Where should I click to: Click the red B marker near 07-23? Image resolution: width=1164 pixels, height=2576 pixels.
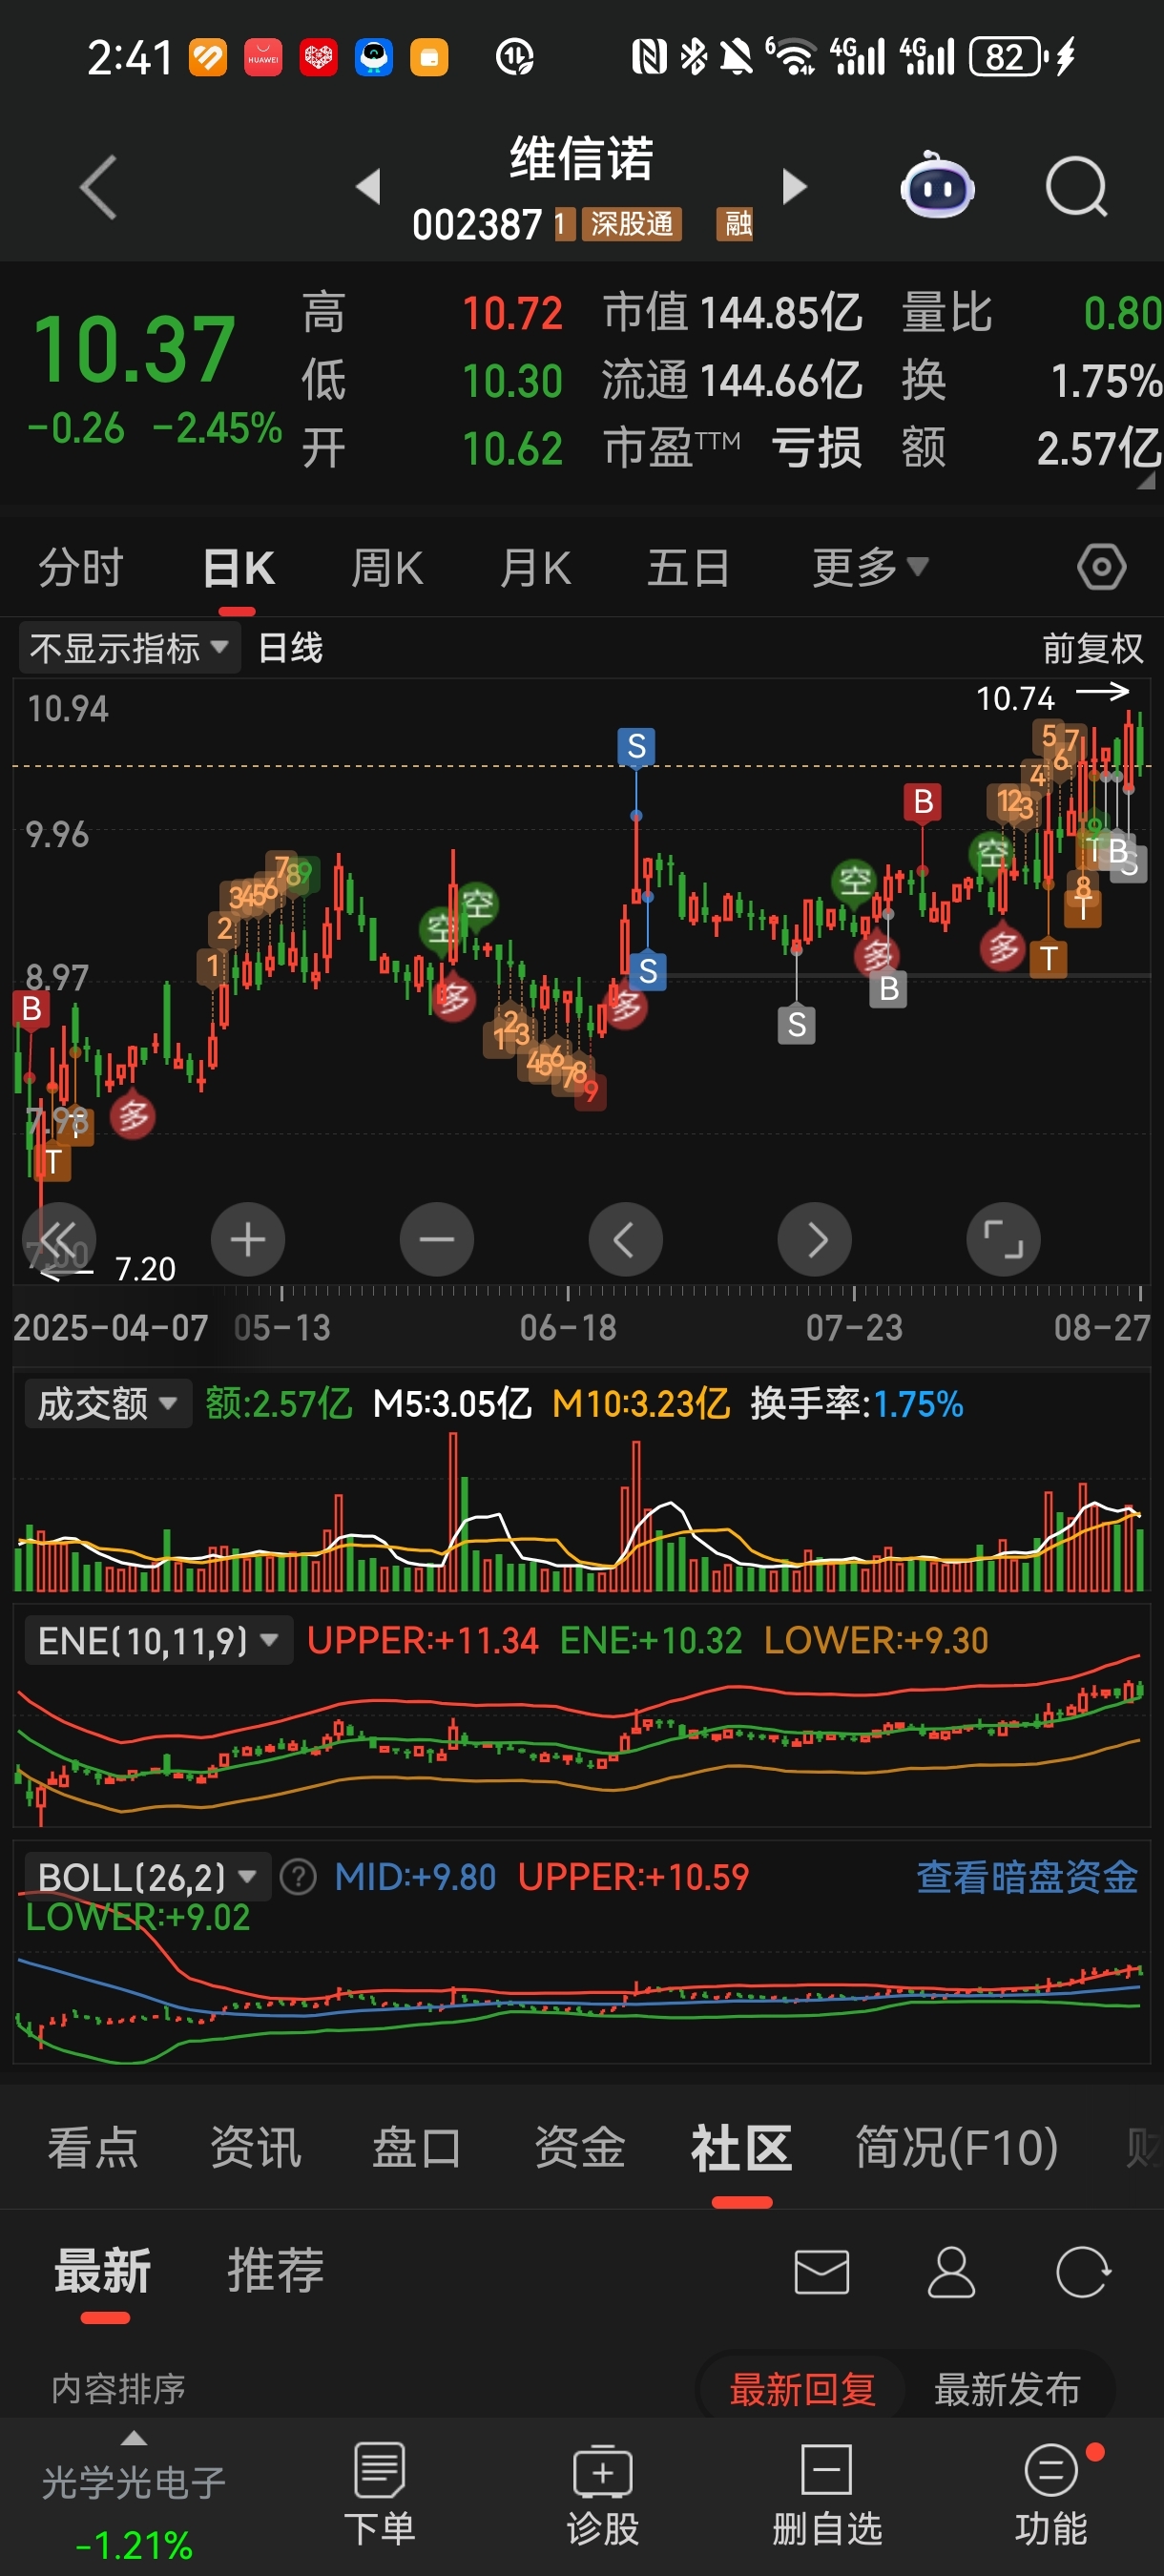[x=923, y=801]
